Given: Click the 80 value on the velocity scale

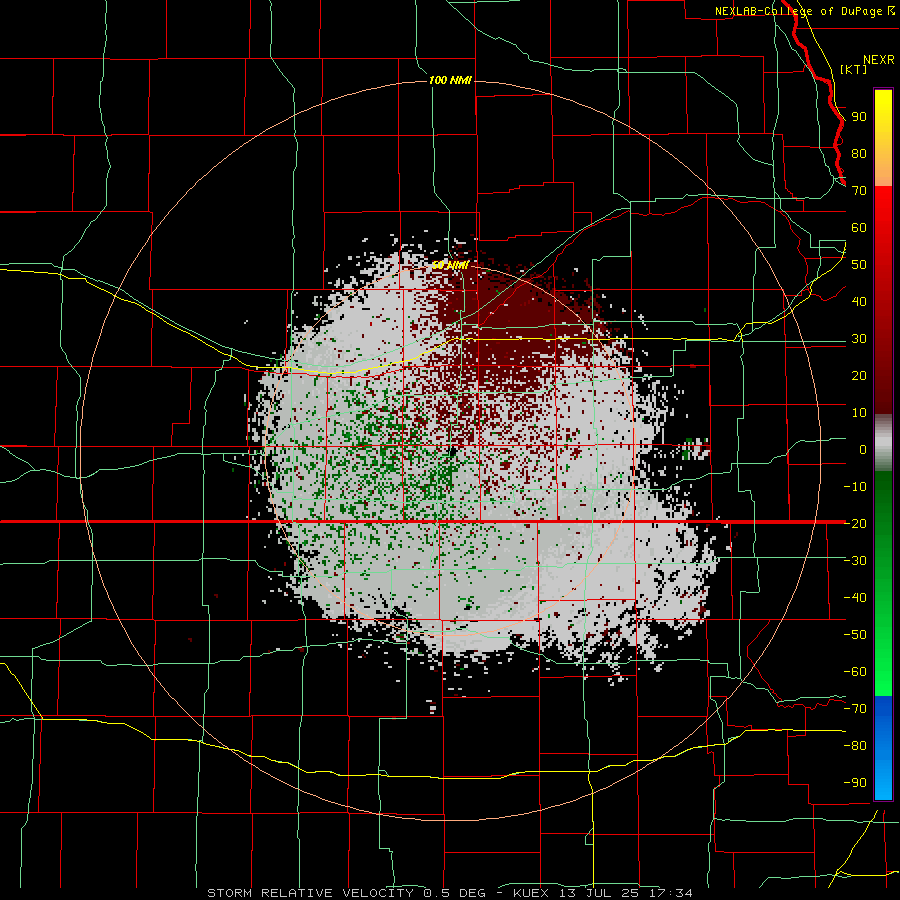Looking at the screenshot, I should coord(859,154).
